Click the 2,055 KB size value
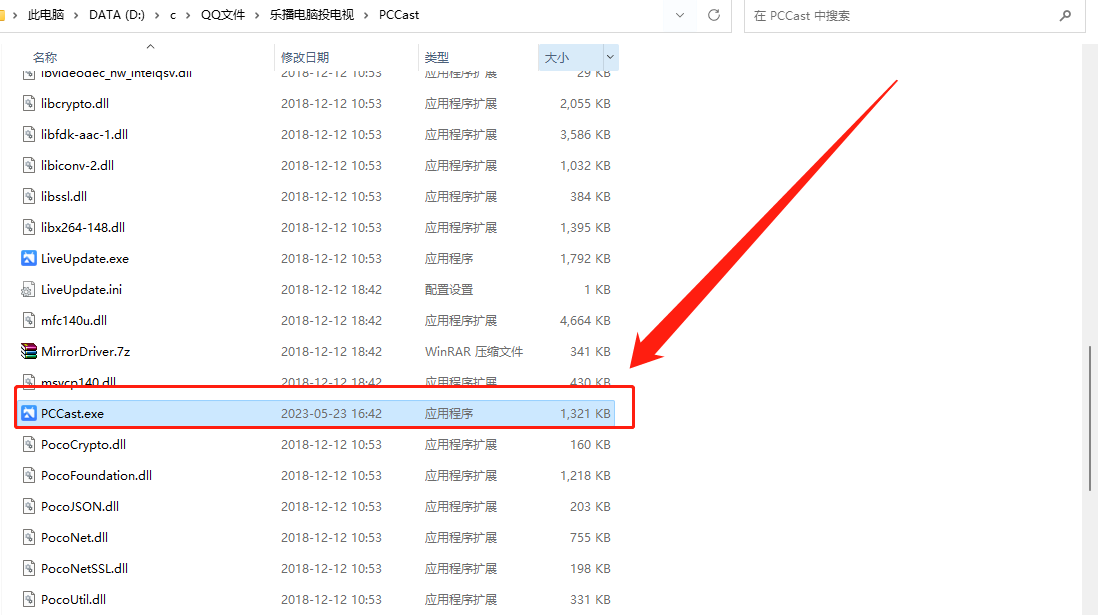 [x=585, y=104]
